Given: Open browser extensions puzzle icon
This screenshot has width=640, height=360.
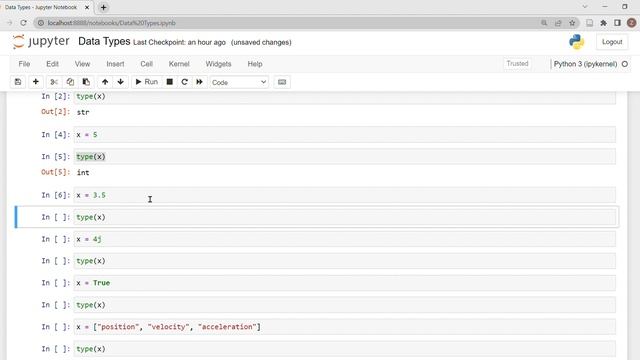Looking at the screenshot, I should pos(603,23).
